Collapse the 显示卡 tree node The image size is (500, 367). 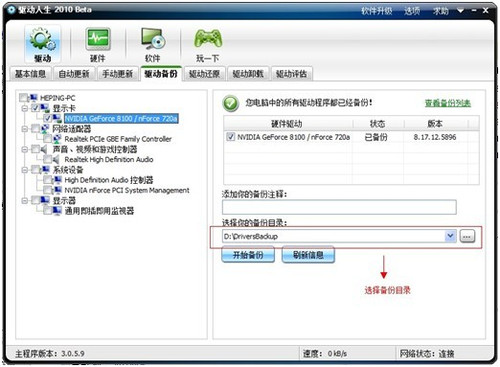point(25,108)
